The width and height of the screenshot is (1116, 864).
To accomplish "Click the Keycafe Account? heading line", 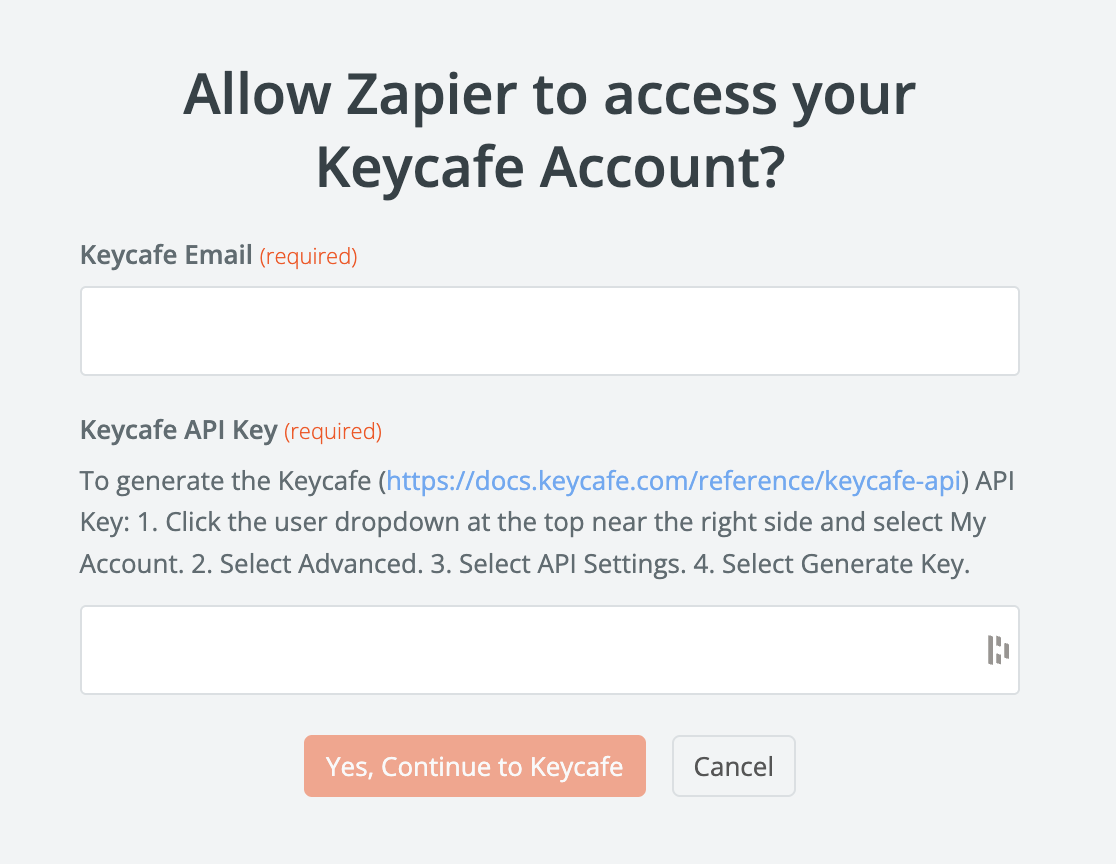I will coord(549,169).
